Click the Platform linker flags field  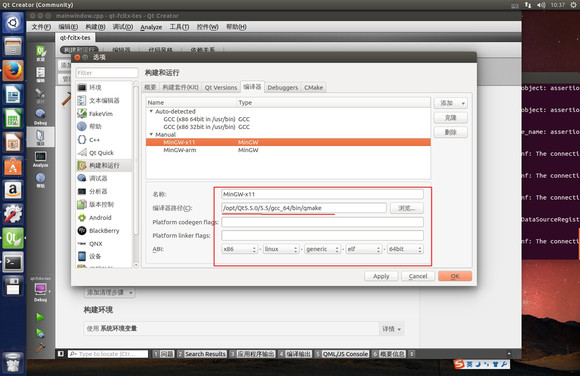pos(322,235)
